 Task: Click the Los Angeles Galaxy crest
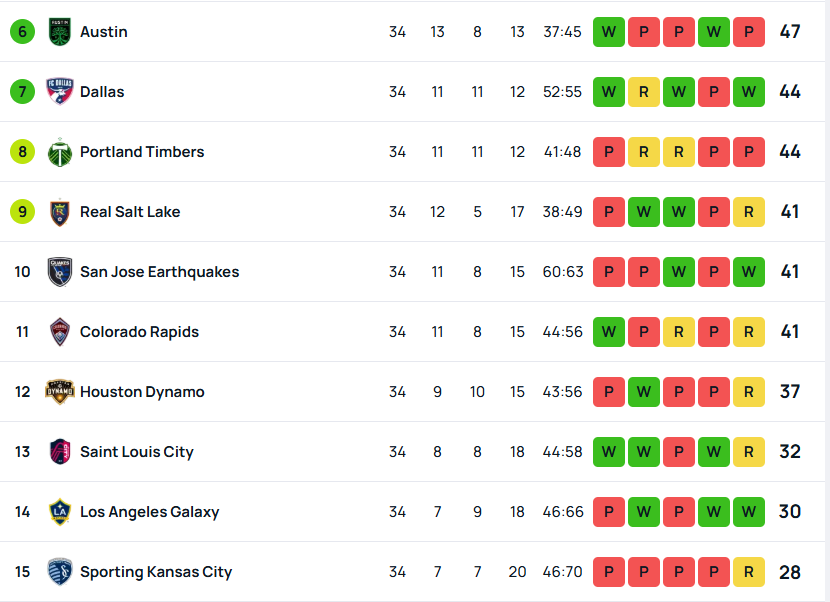coord(60,512)
